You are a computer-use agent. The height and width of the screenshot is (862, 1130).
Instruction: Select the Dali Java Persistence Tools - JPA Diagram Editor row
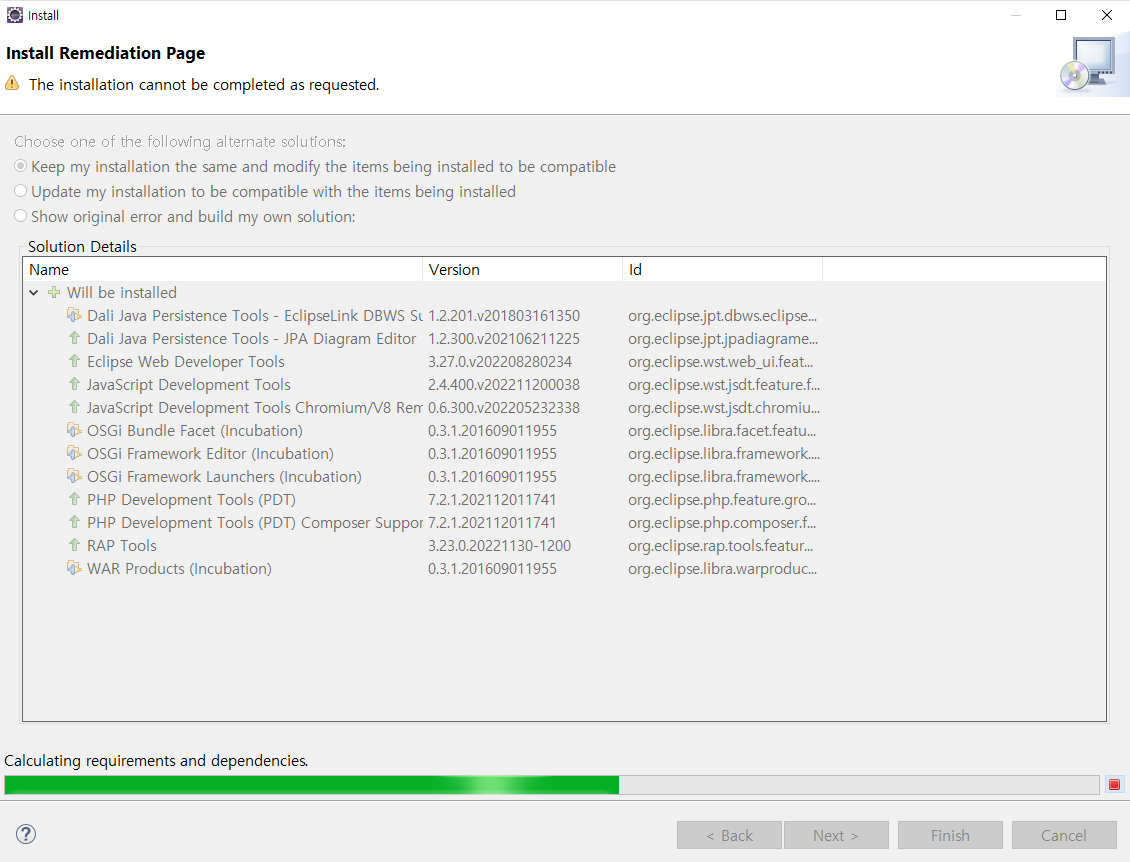click(x=564, y=339)
